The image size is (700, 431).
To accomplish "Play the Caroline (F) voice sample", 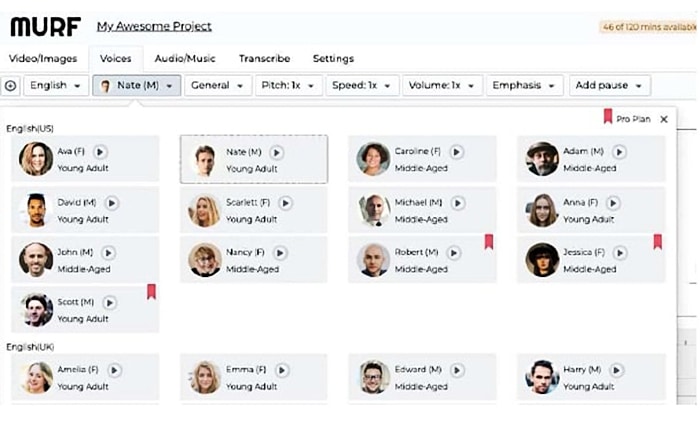I will coord(456,152).
